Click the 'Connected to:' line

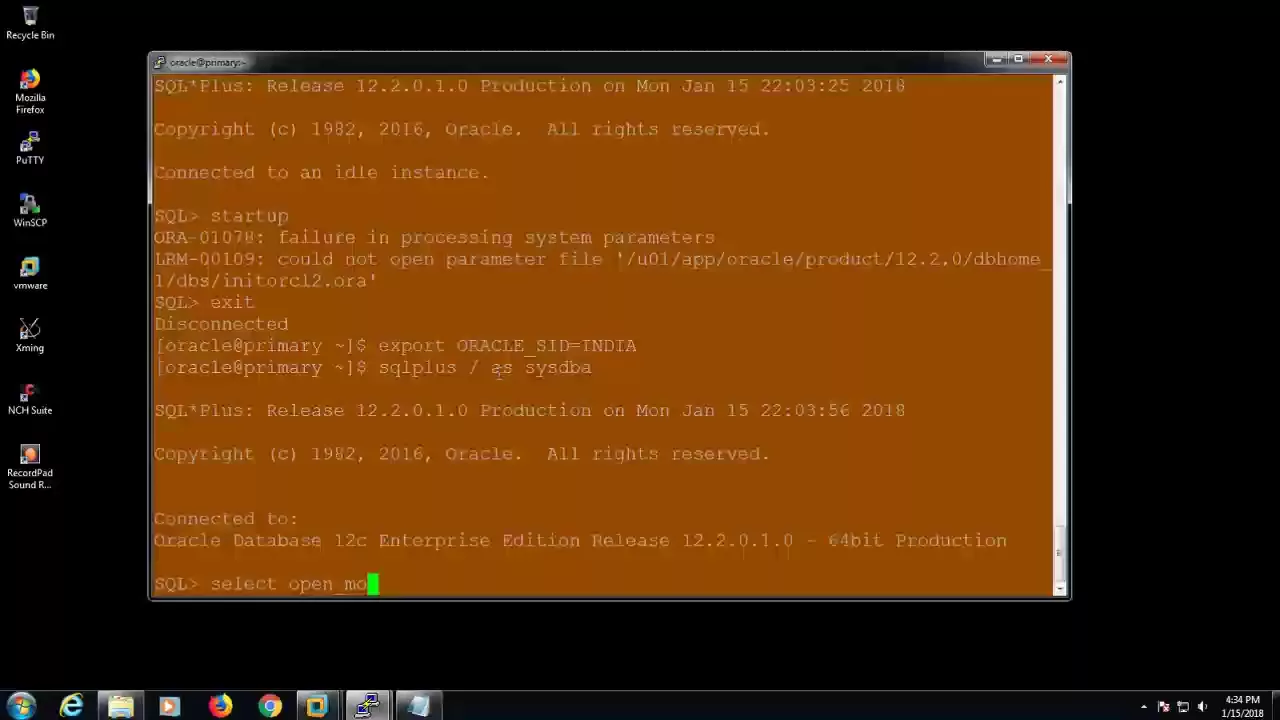(x=226, y=519)
